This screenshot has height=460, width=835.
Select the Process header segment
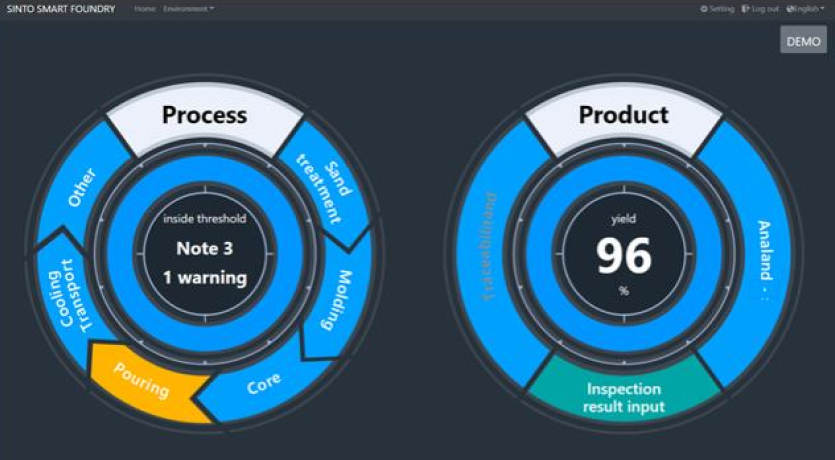click(204, 116)
